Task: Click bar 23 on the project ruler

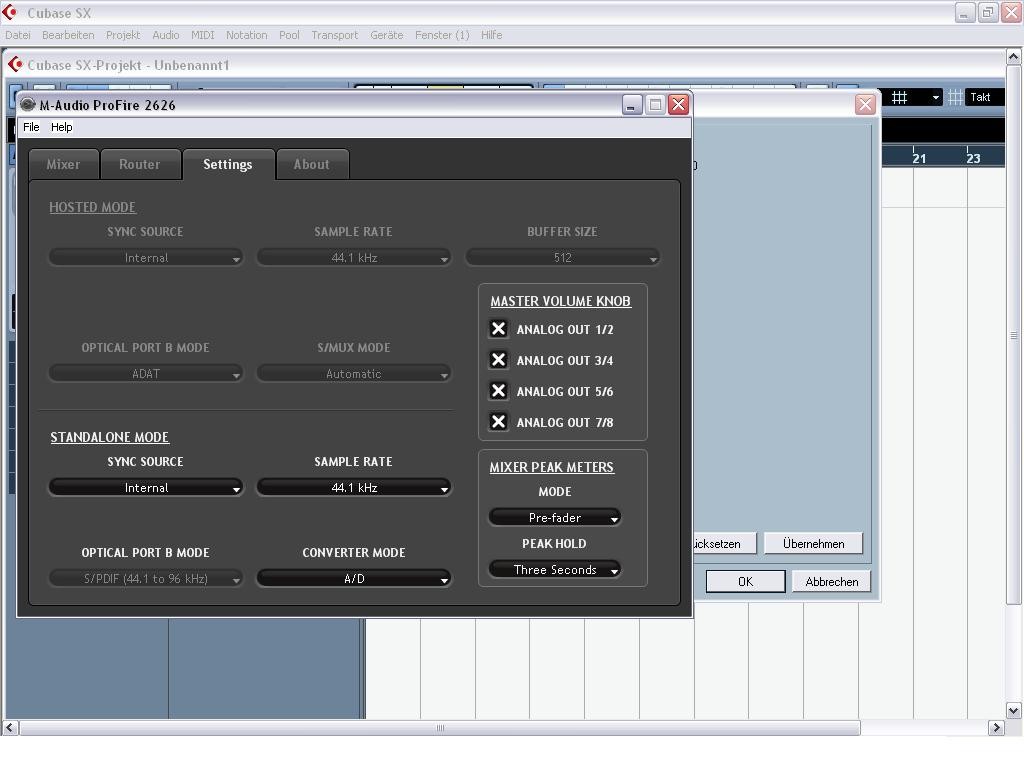Action: point(973,157)
